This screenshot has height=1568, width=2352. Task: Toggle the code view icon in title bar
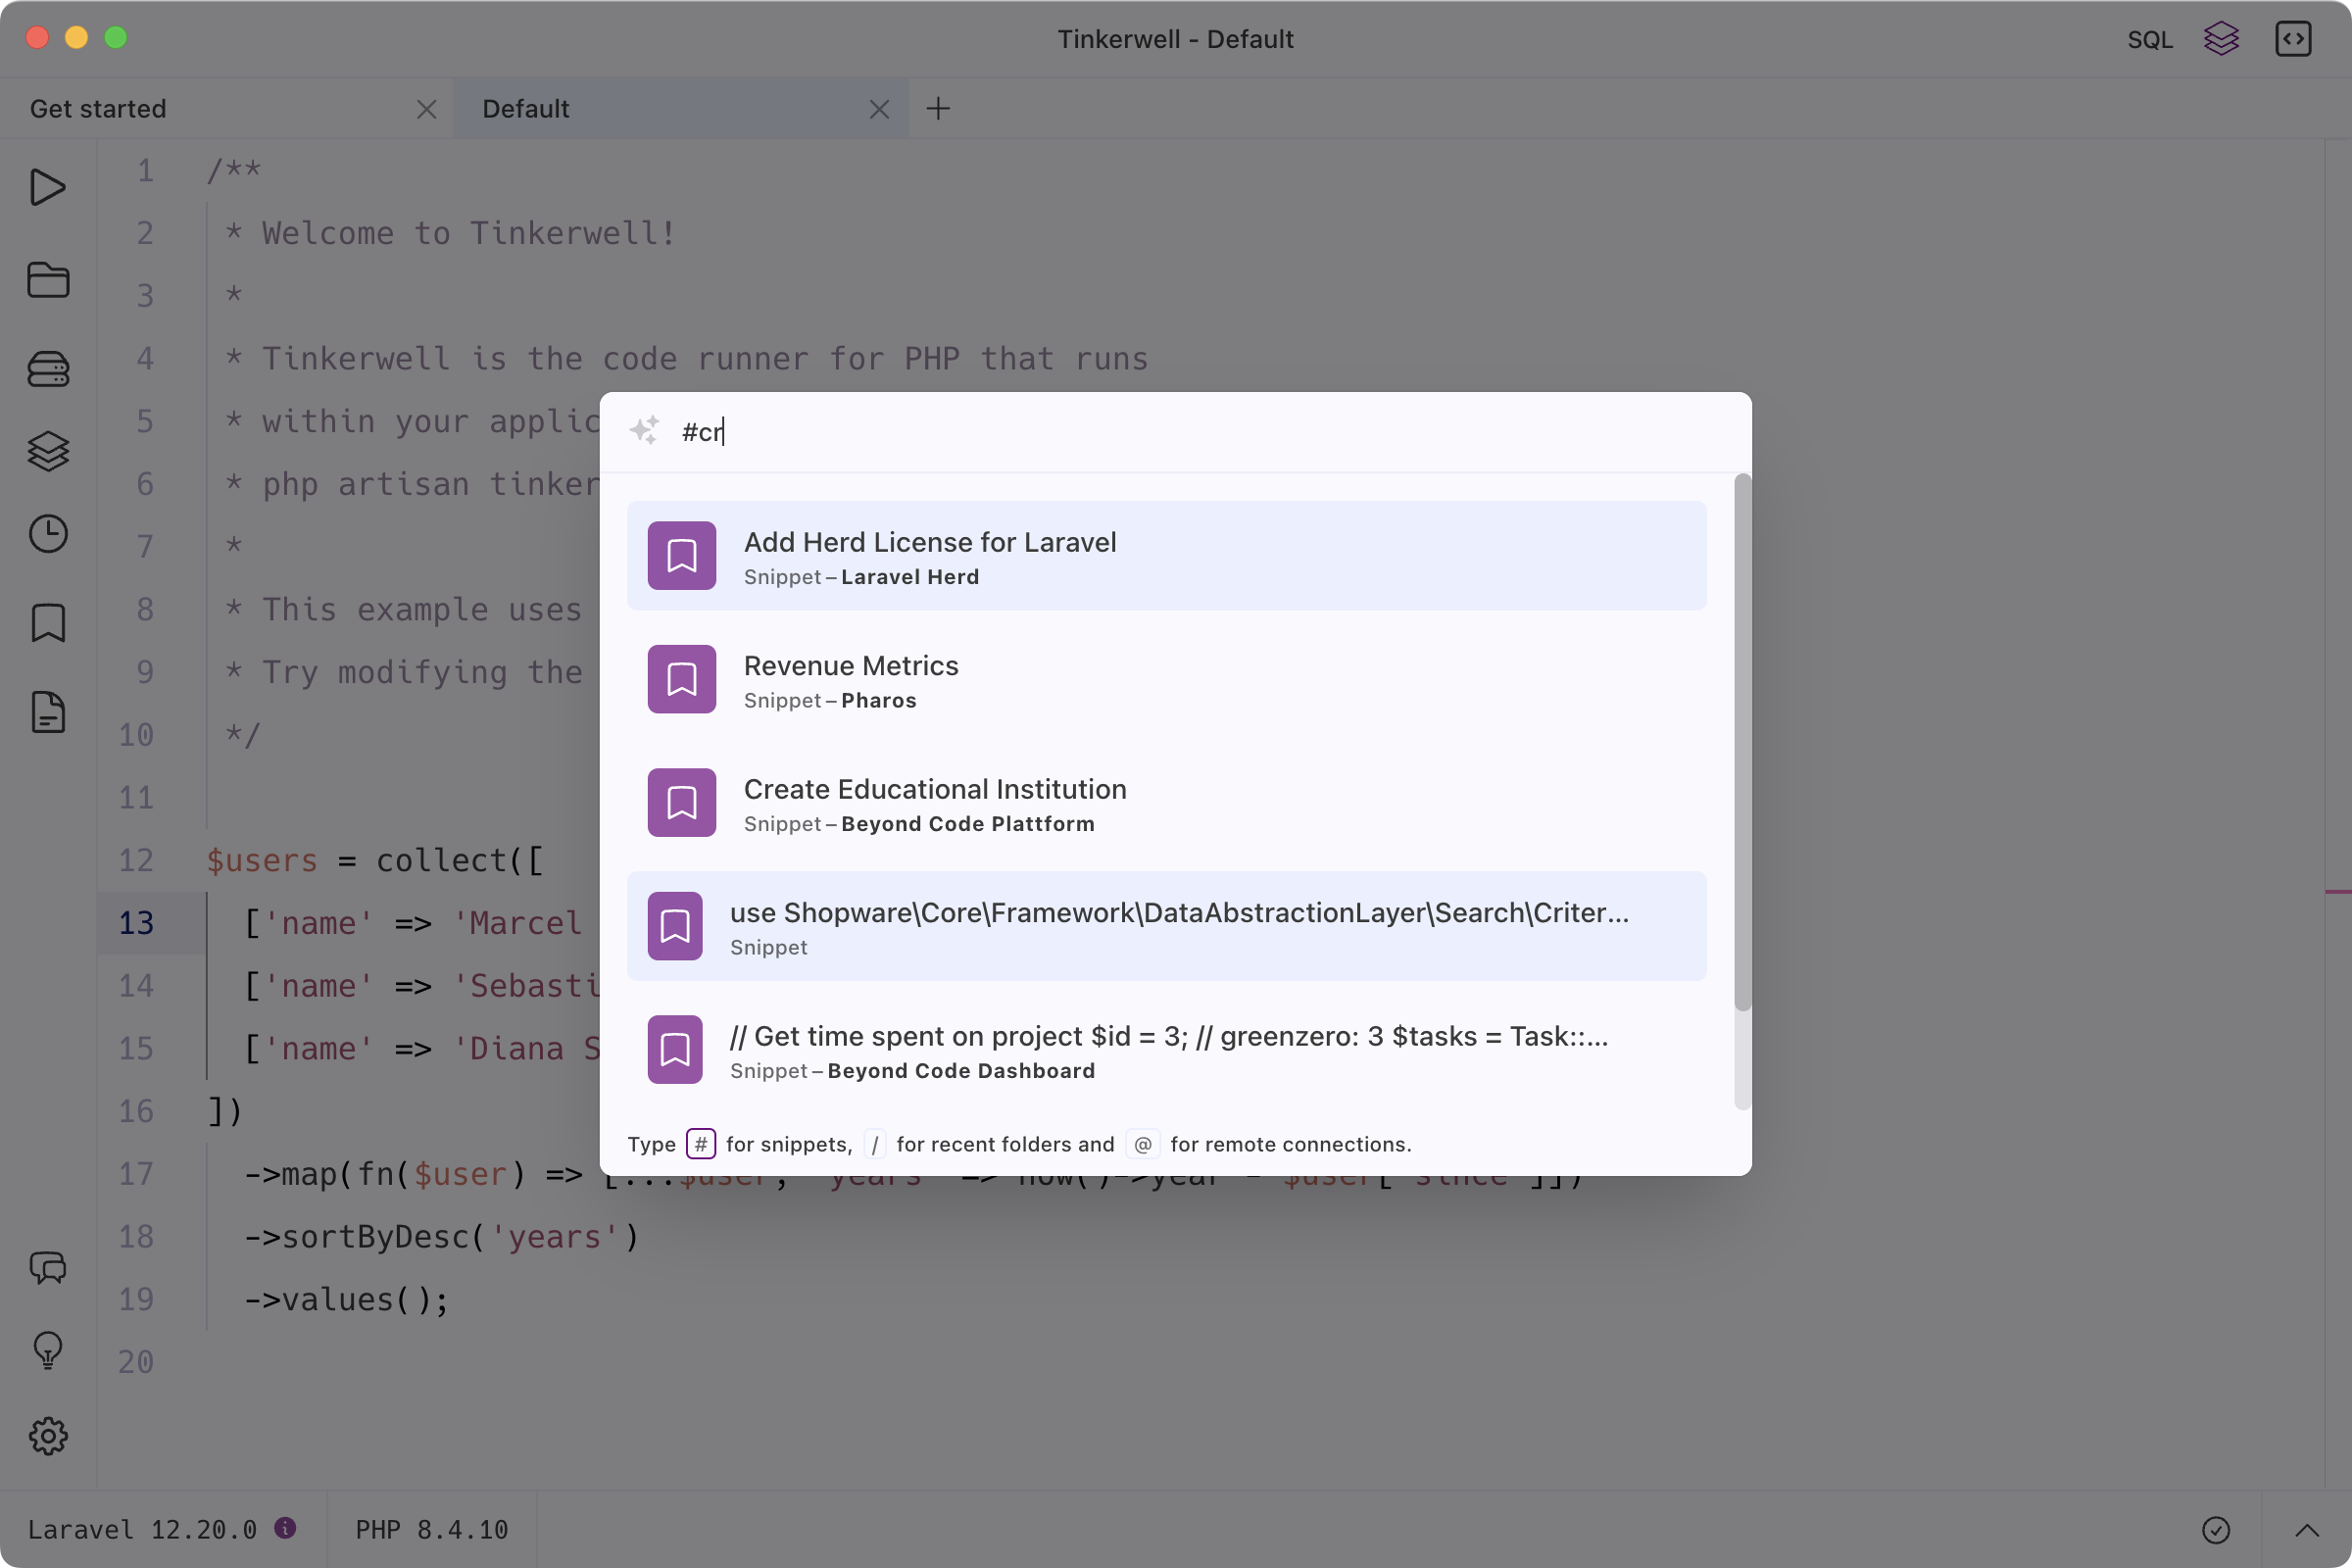pos(2293,39)
